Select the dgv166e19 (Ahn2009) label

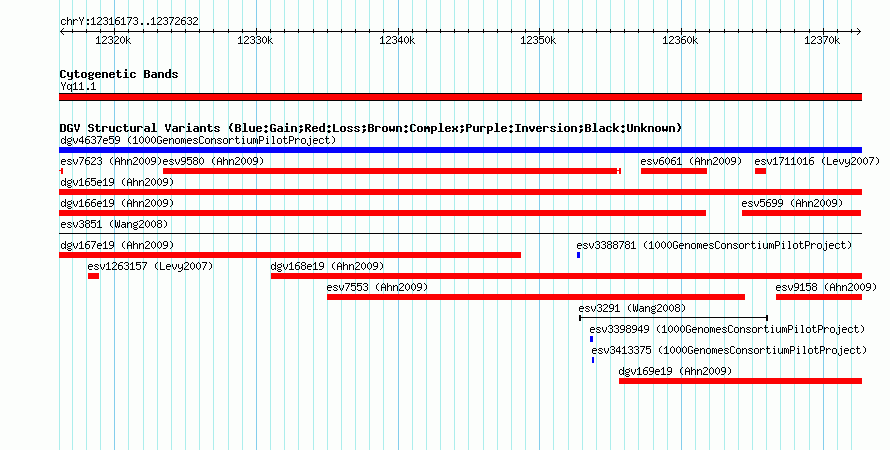[x=117, y=203]
